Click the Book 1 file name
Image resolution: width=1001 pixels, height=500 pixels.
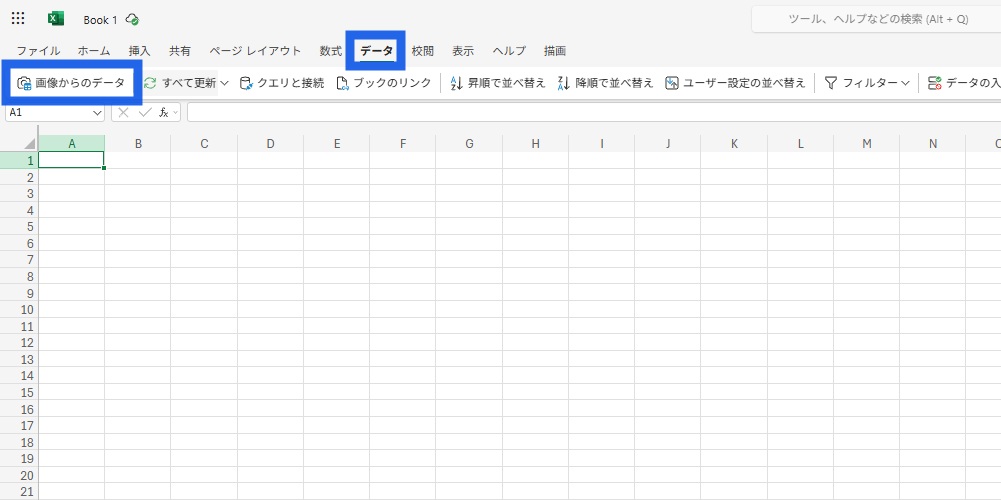[100, 20]
